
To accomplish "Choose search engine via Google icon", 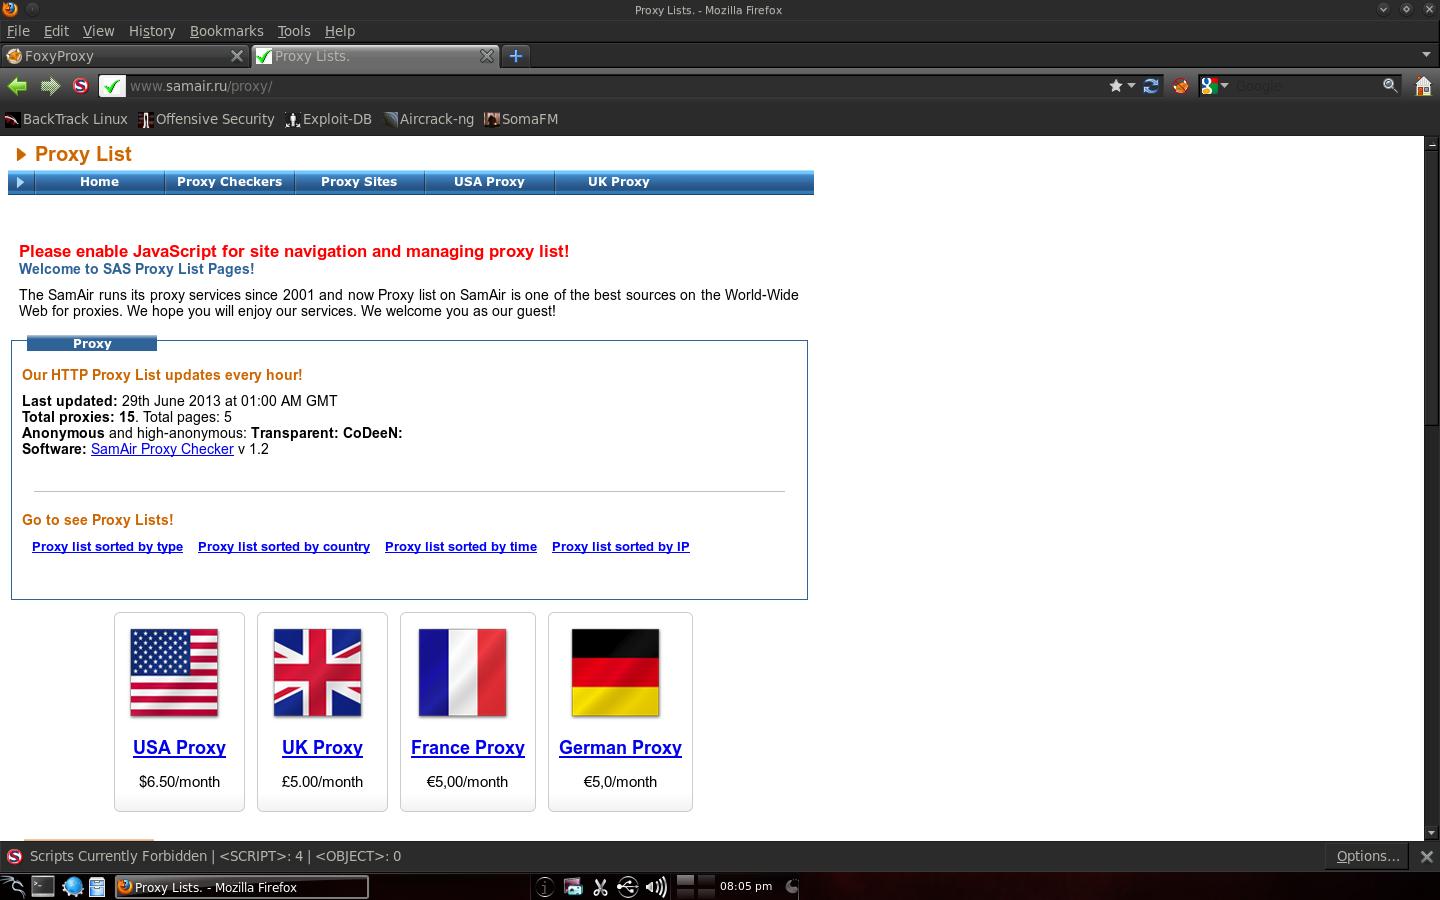I will click(1214, 86).
